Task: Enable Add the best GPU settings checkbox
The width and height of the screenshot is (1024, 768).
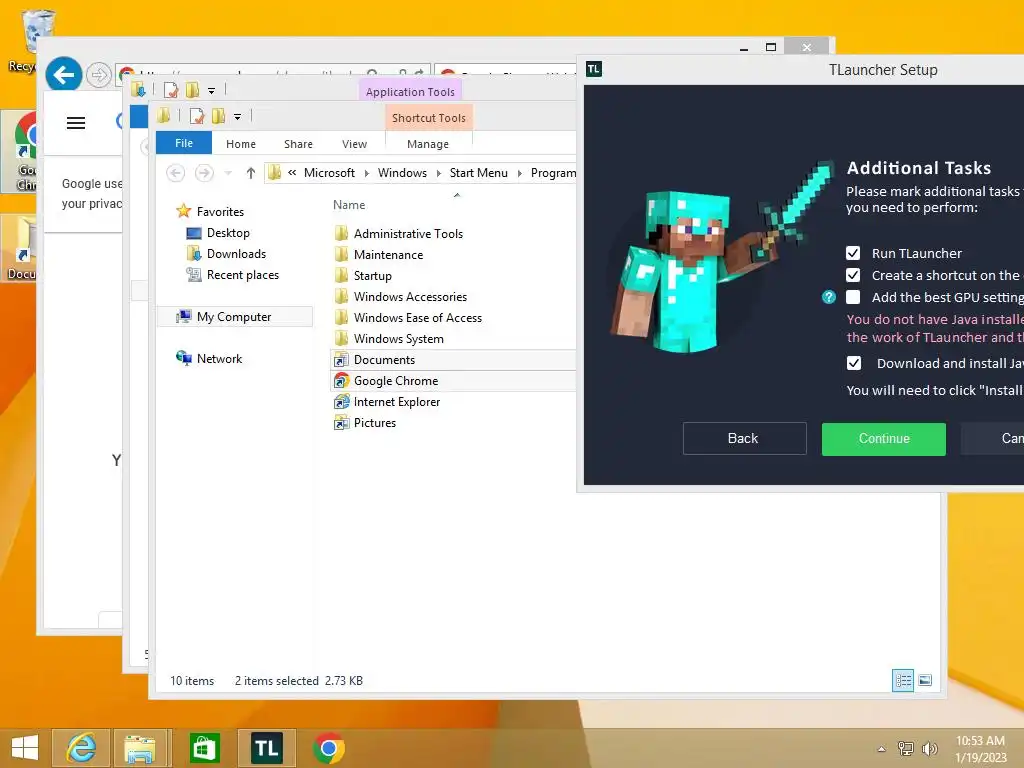Action: point(853,297)
